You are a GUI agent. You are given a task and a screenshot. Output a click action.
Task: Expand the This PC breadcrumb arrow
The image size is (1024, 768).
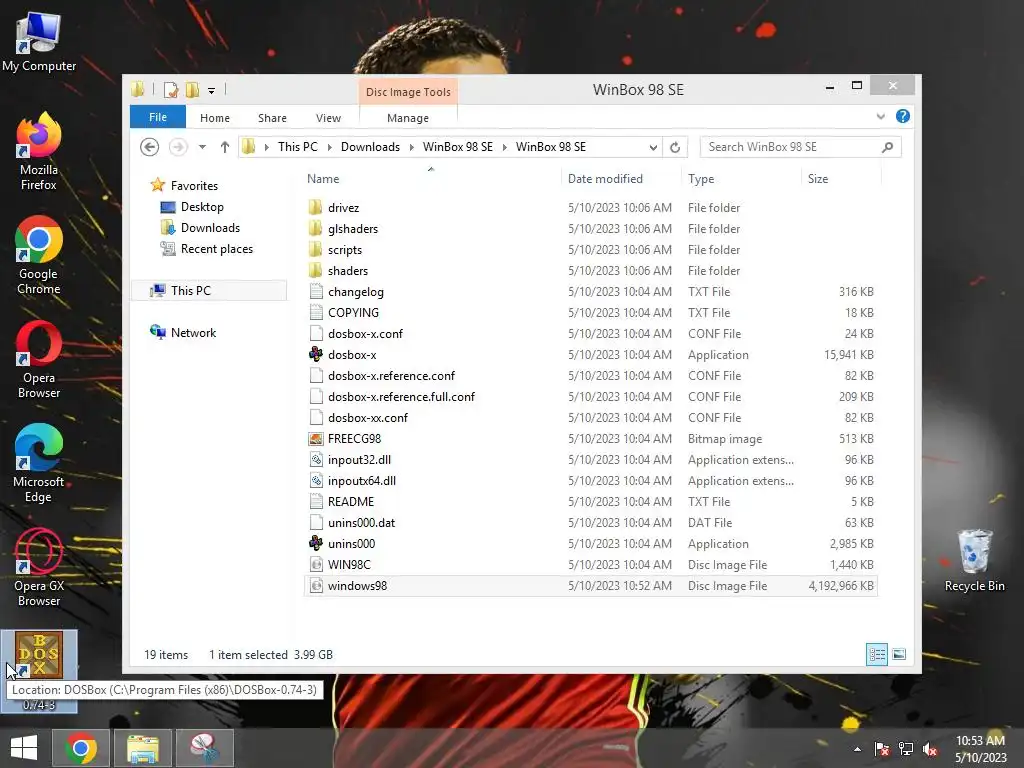pyautogui.click(x=329, y=147)
